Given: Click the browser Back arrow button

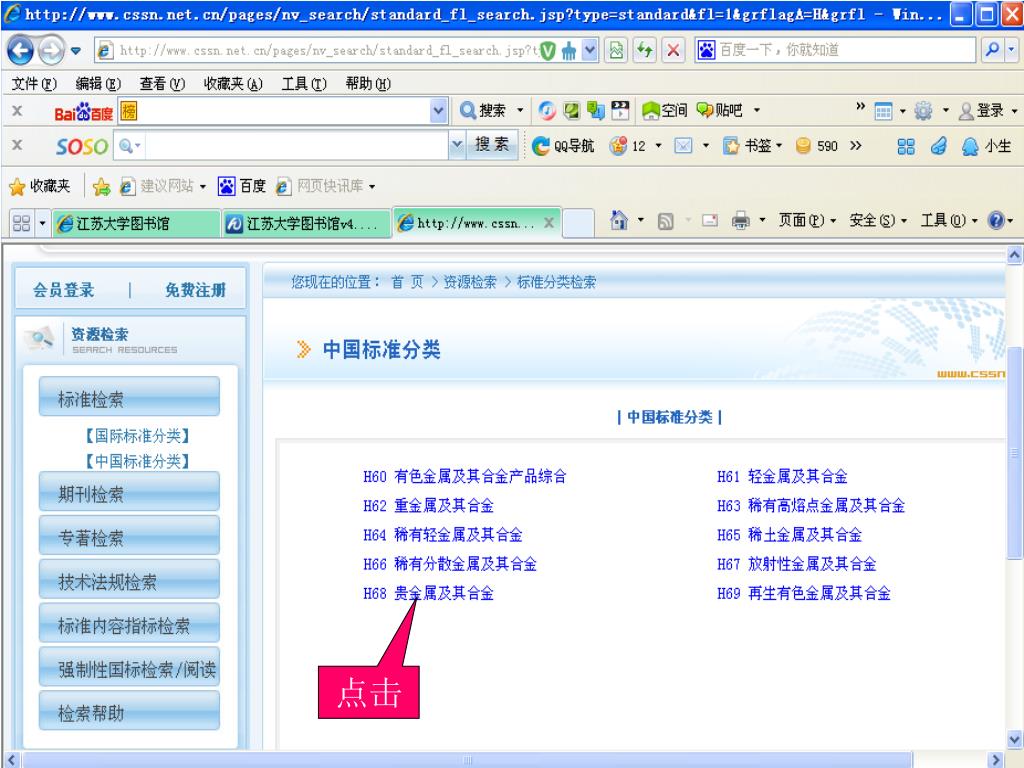Looking at the screenshot, I should click(20, 50).
